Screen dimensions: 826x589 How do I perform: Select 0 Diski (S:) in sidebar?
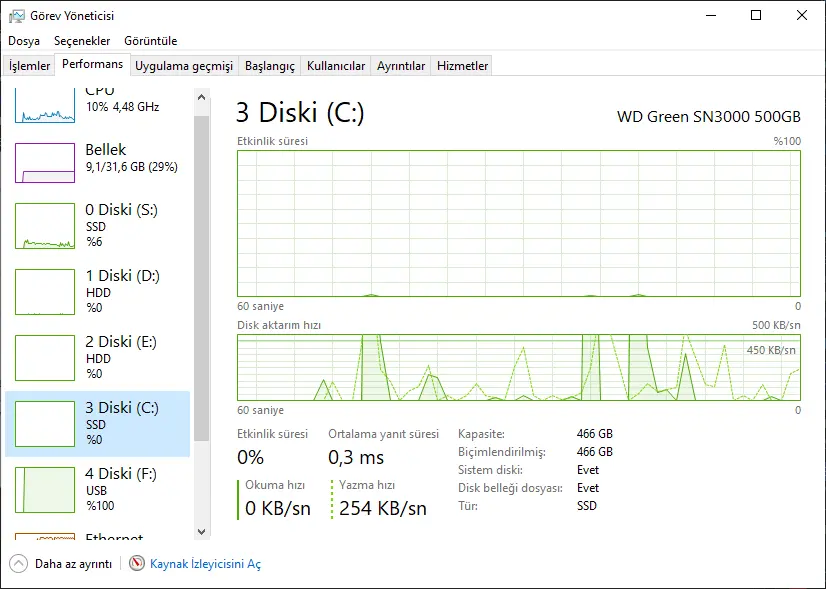pos(97,226)
